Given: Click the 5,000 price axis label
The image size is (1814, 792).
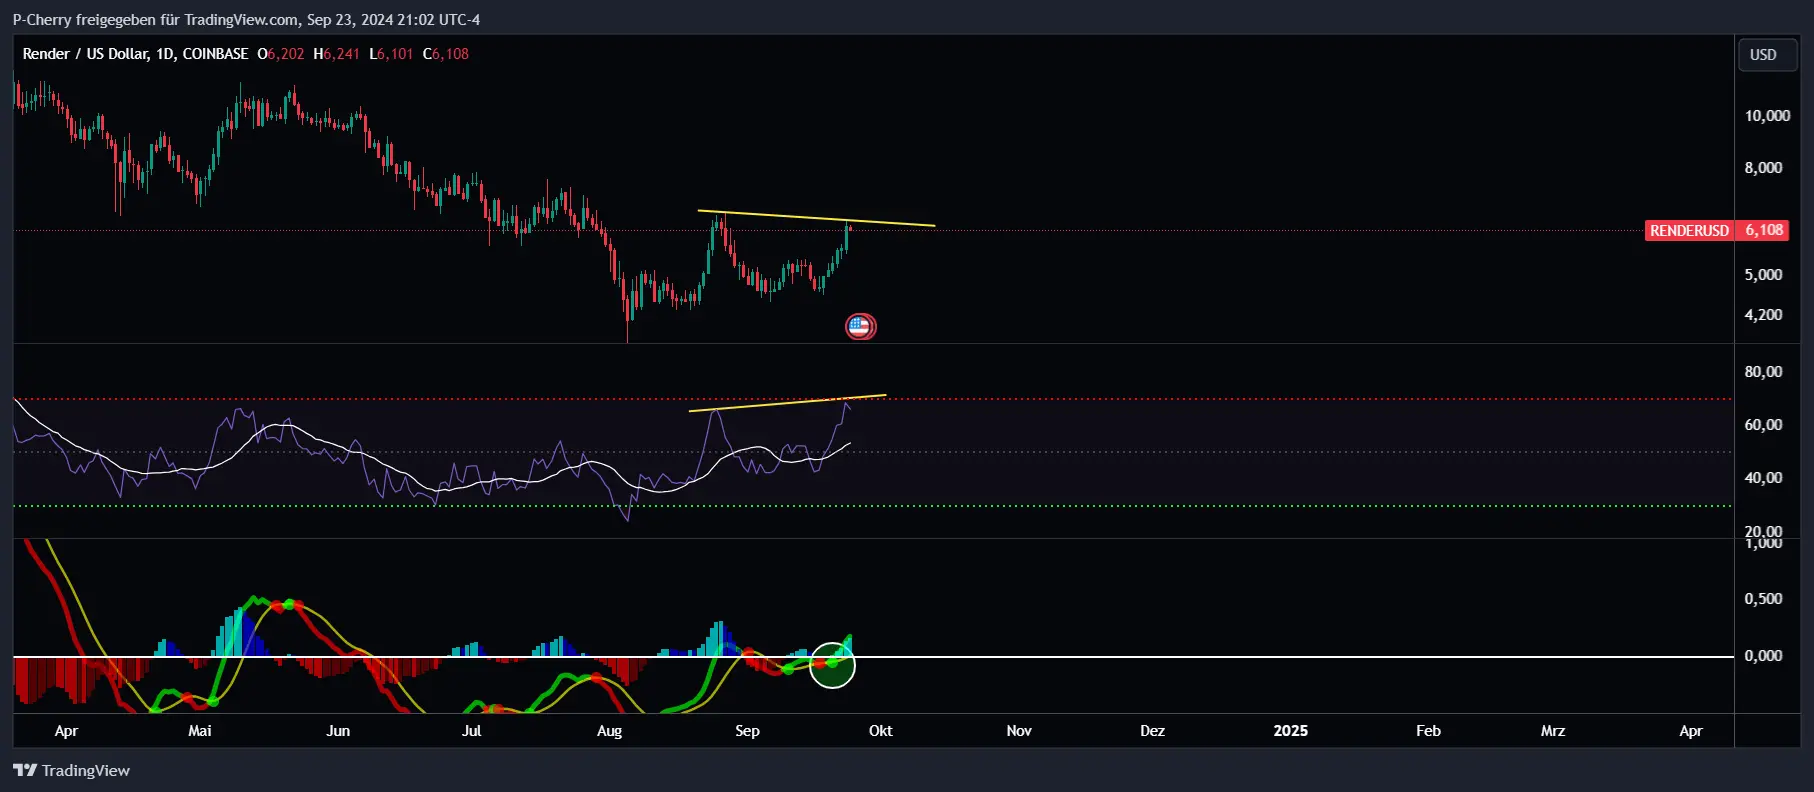Looking at the screenshot, I should click(x=1763, y=275).
